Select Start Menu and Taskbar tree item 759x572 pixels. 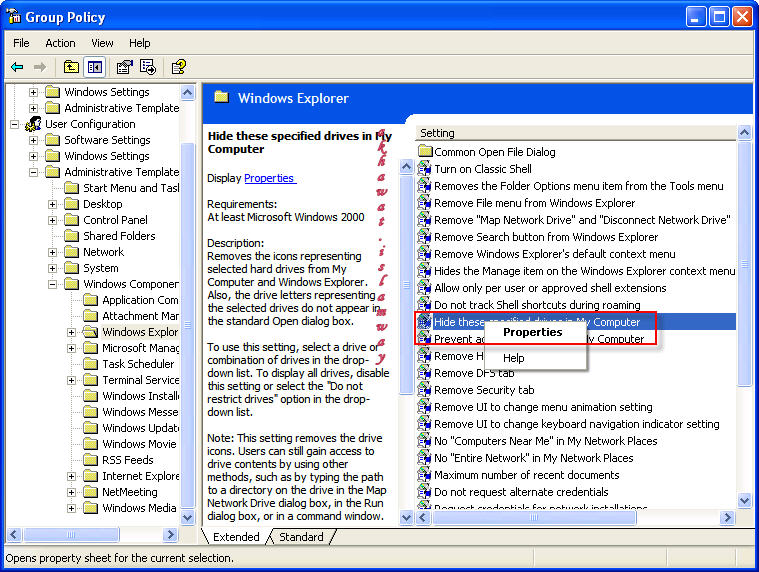tap(131, 188)
